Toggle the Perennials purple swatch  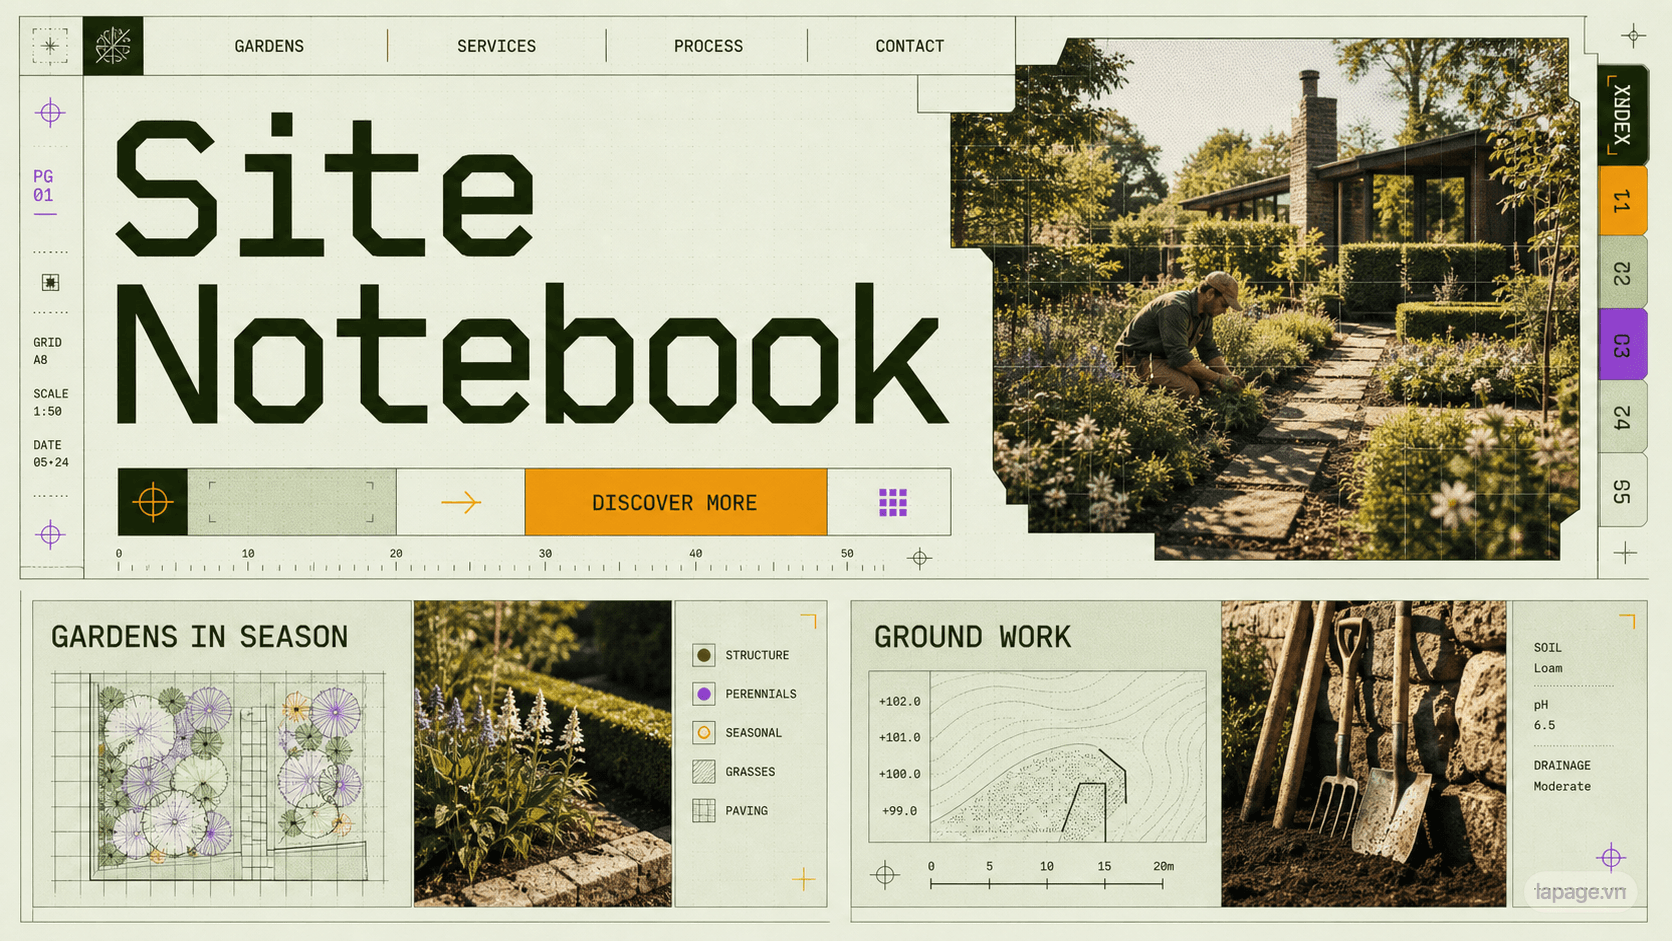pyautogui.click(x=704, y=694)
